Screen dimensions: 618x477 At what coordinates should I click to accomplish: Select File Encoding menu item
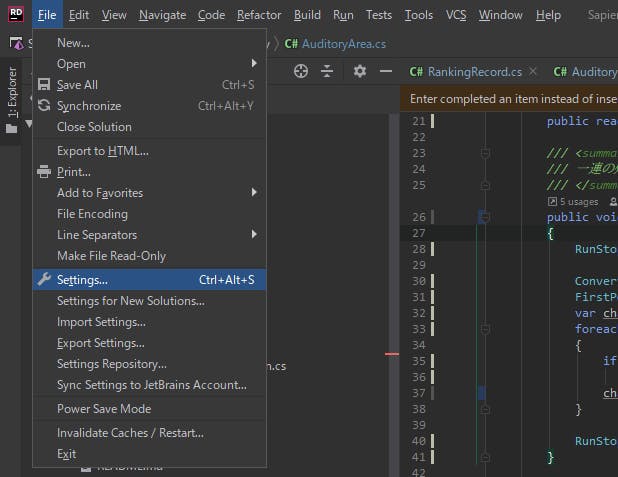(x=149, y=214)
